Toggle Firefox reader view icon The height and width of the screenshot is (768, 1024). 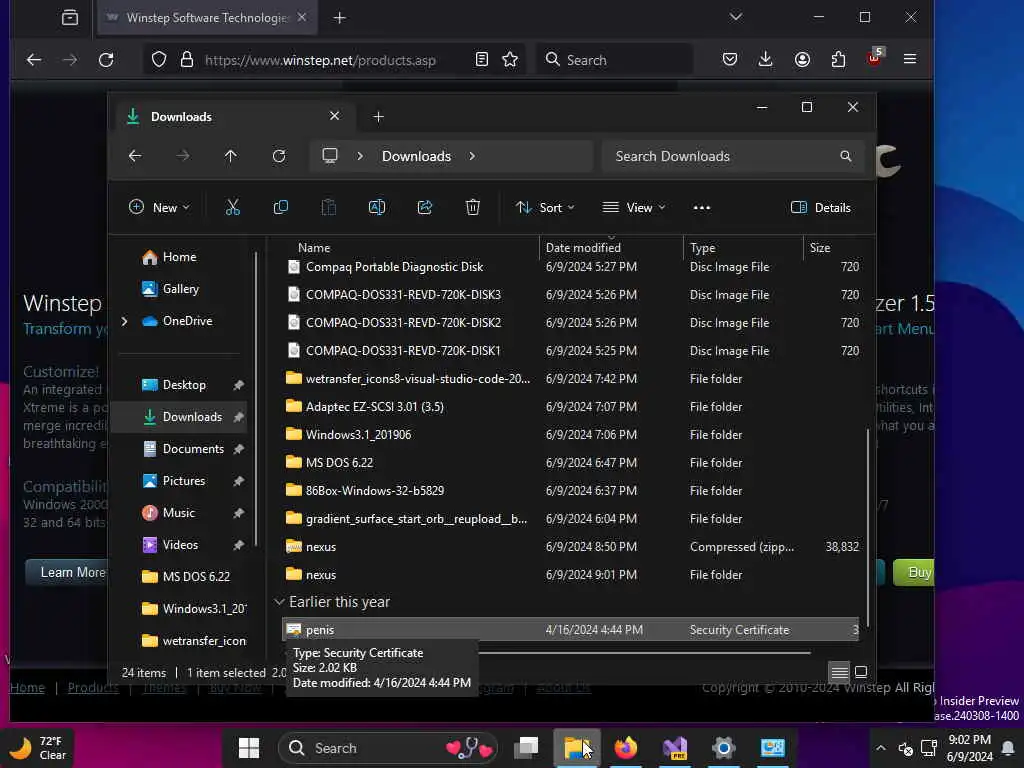[482, 60]
